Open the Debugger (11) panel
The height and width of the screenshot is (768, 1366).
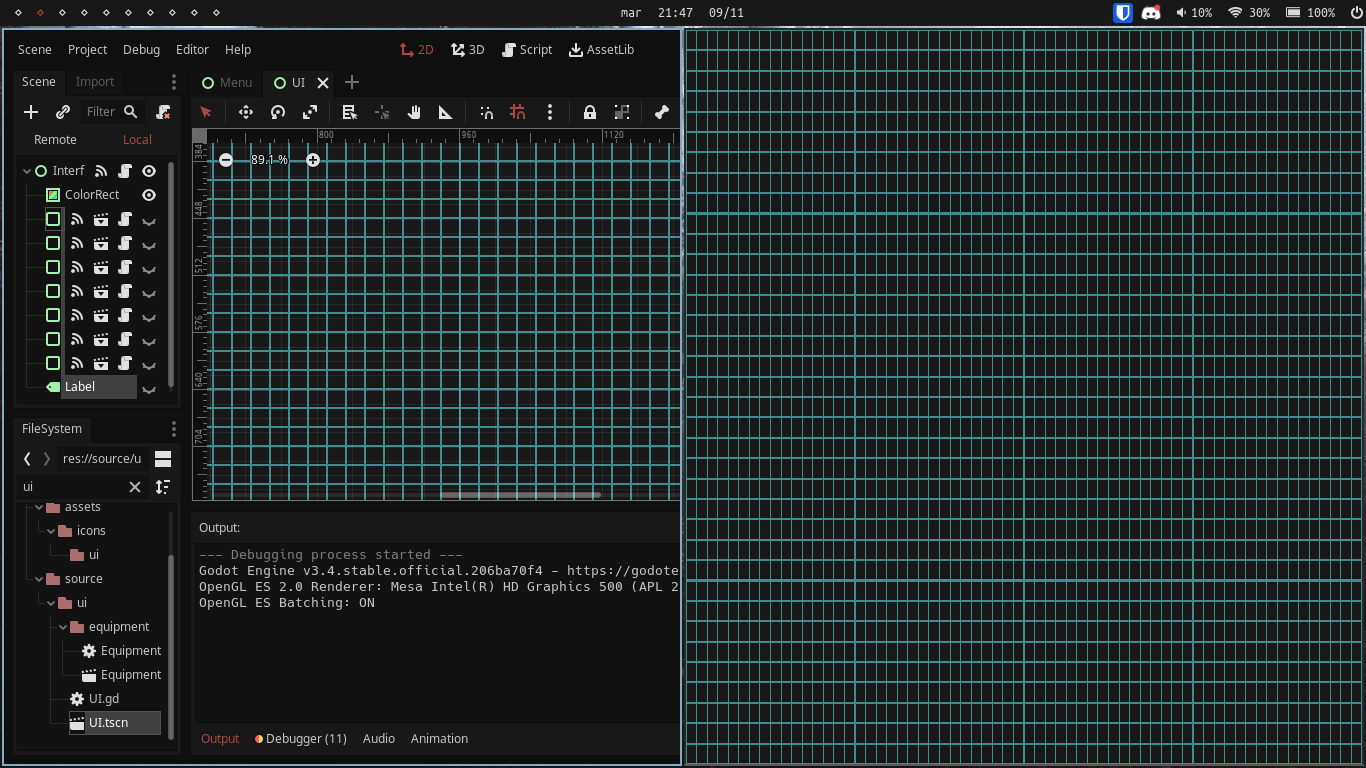(300, 739)
